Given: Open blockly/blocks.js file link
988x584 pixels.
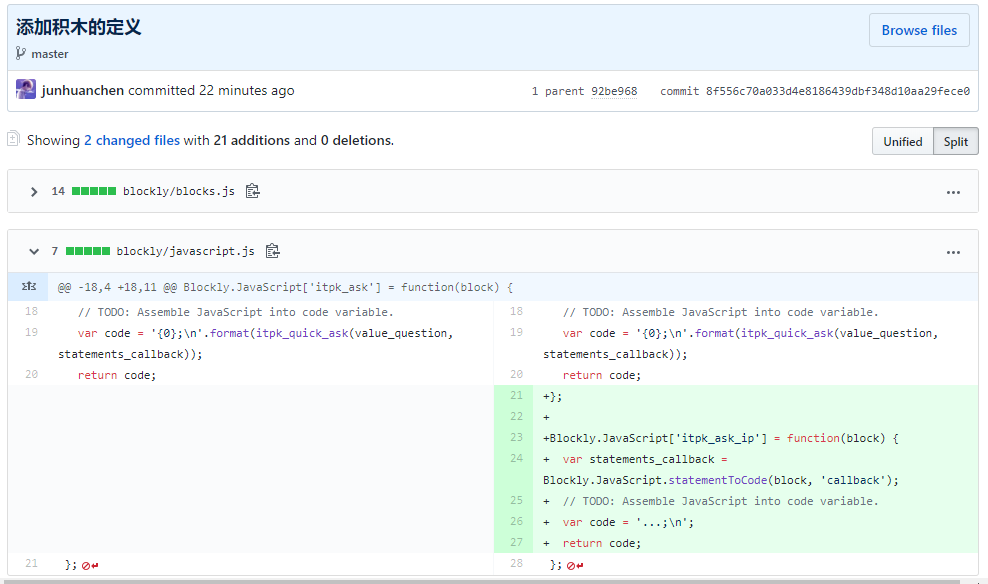Looking at the screenshot, I should click(x=178, y=191).
